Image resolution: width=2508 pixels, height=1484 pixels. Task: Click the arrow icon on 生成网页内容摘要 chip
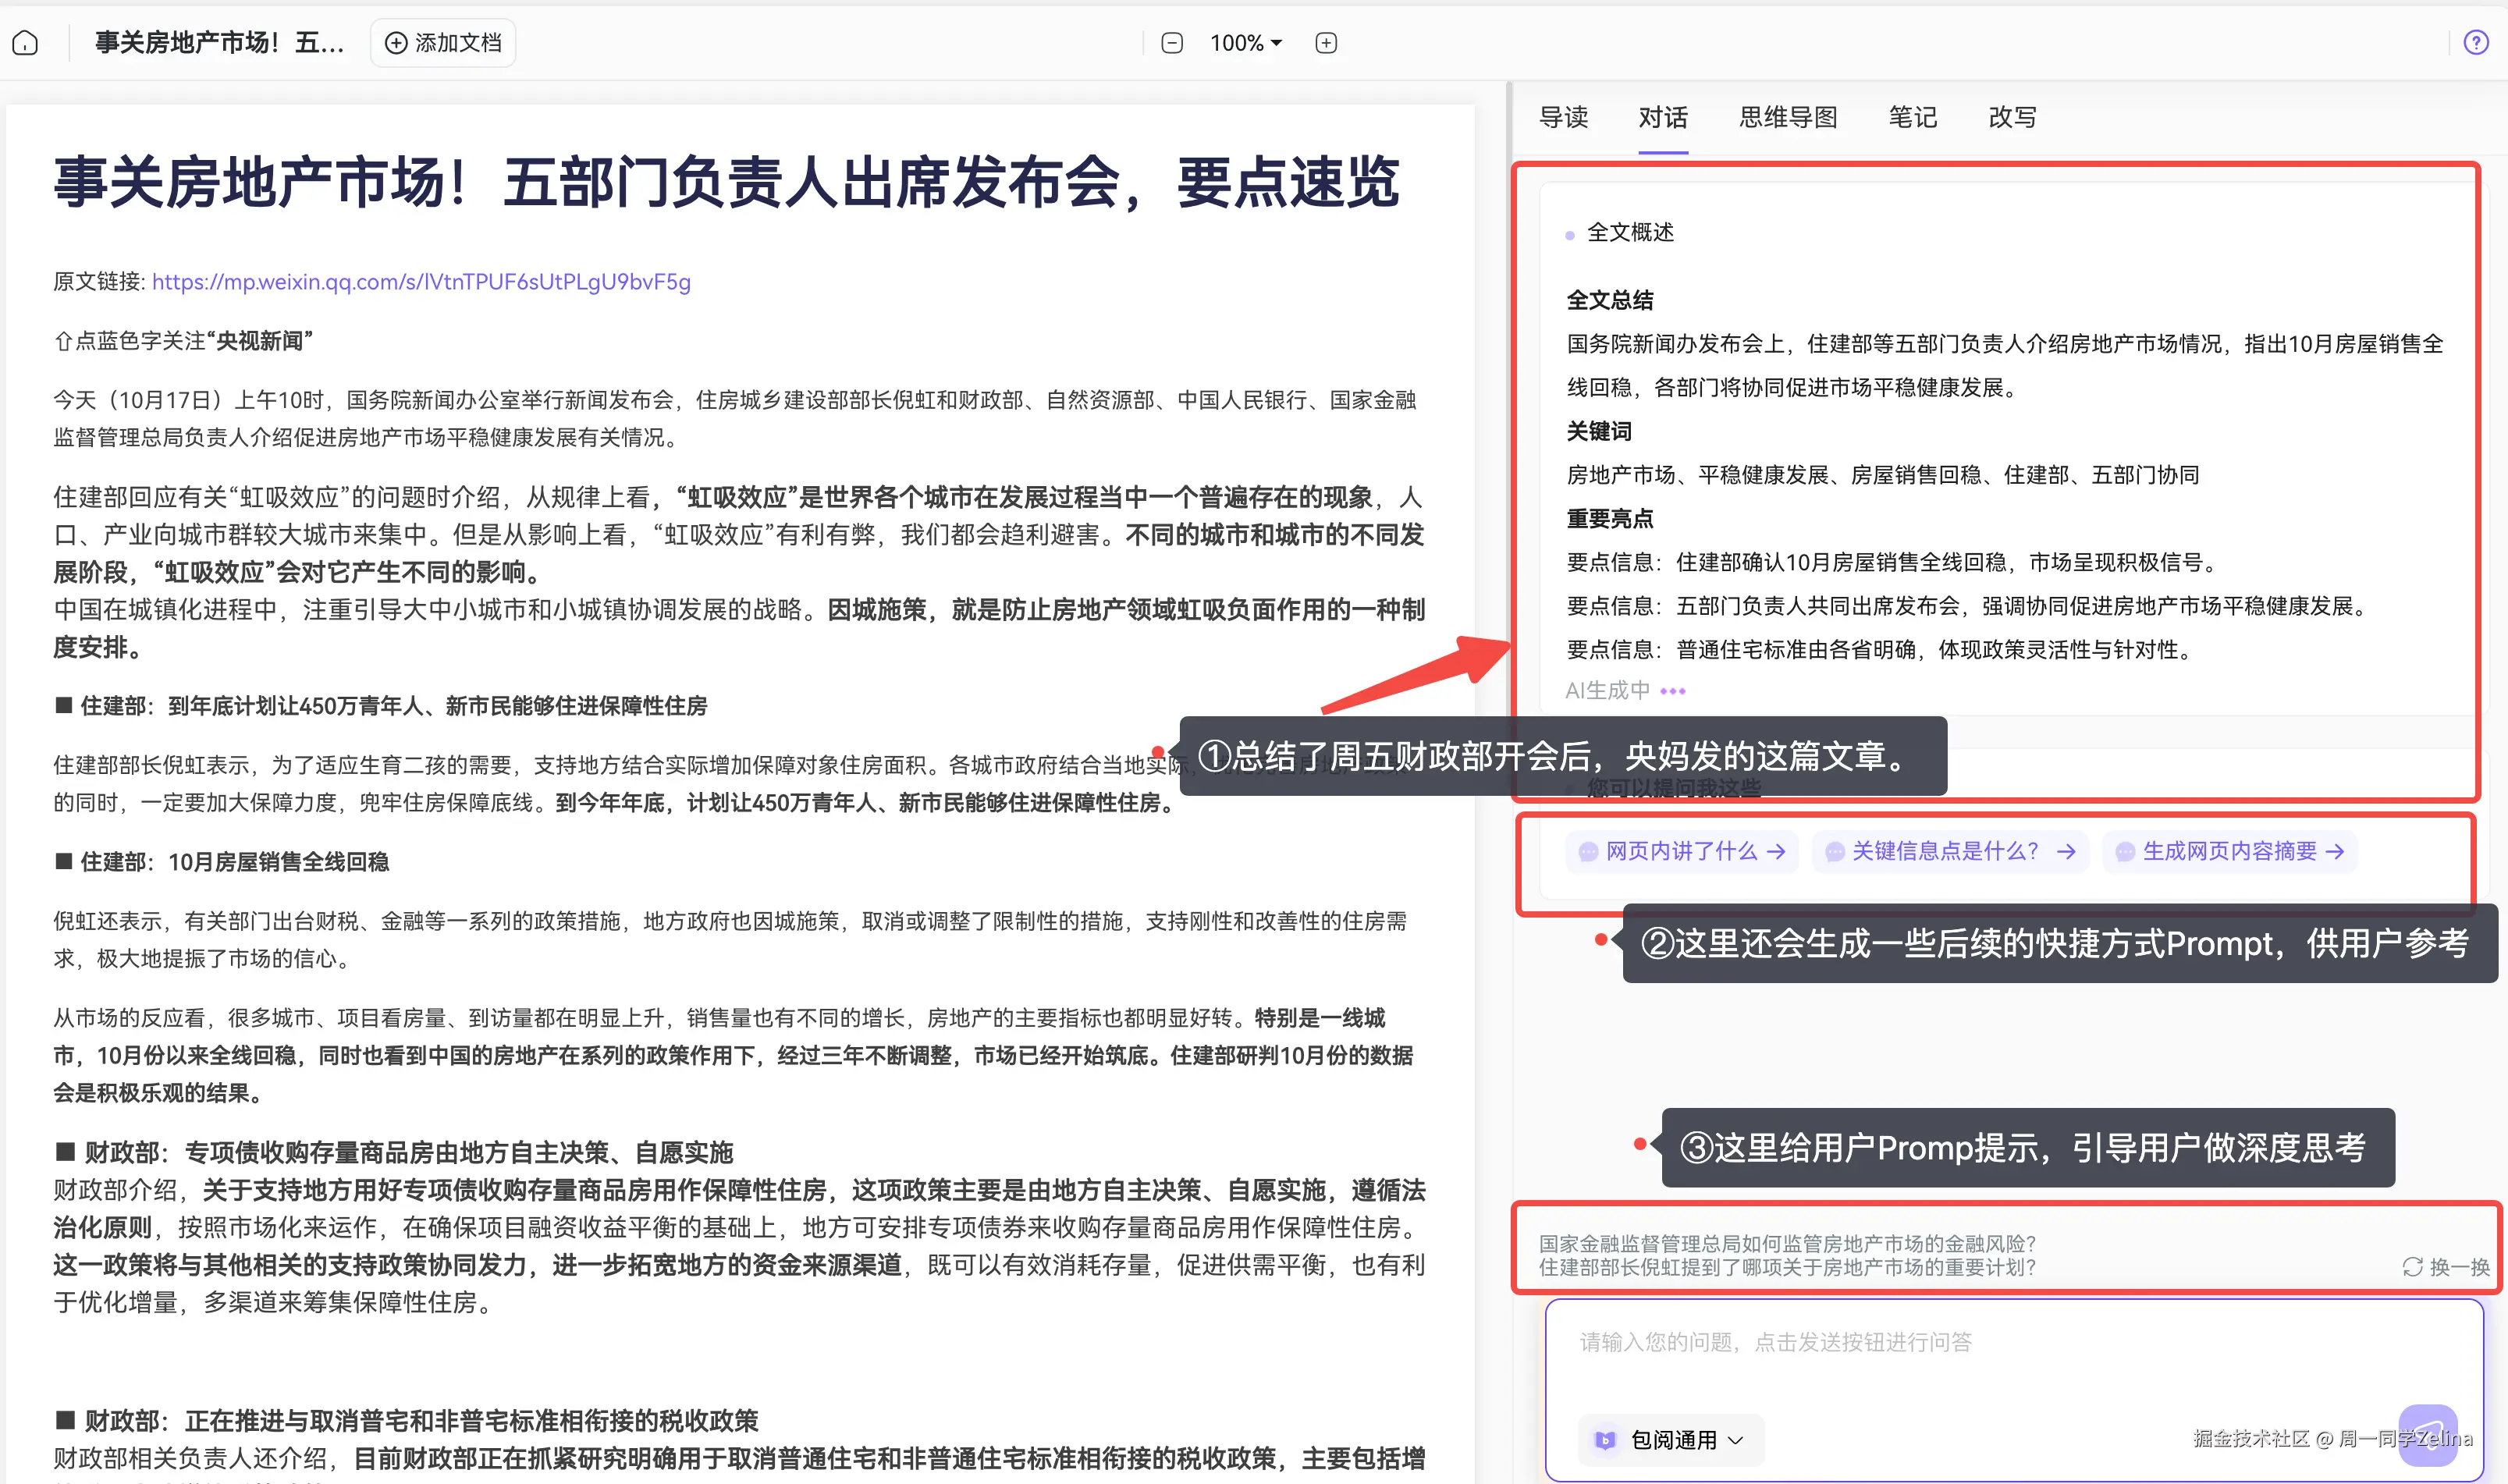[x=2336, y=852]
